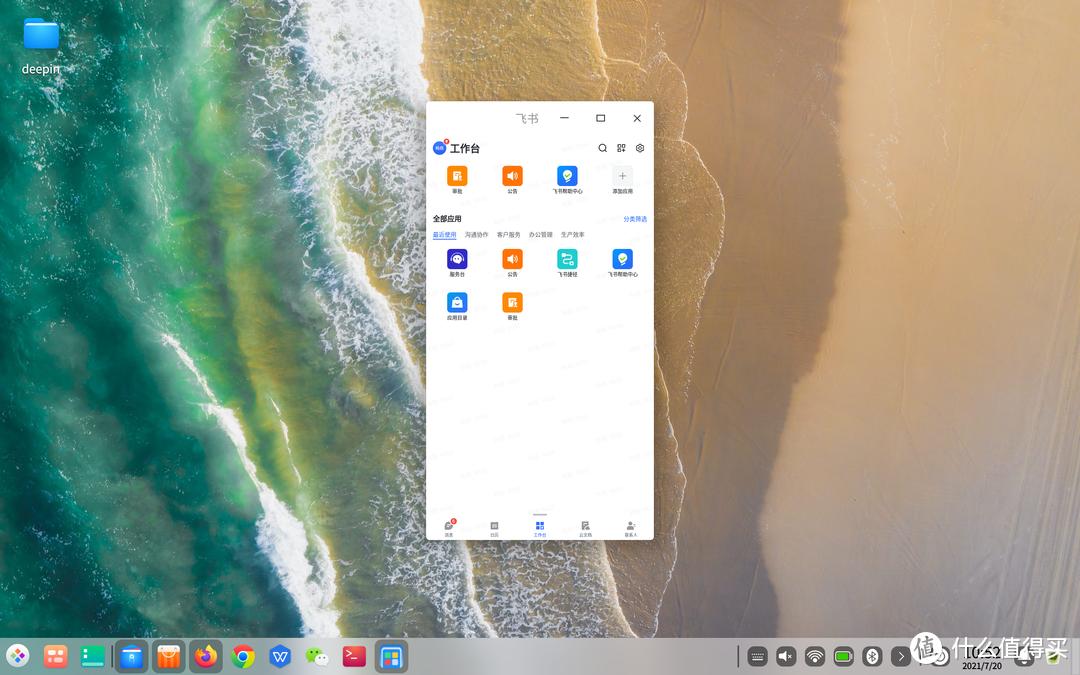Click the 添加应用 add application tile

point(622,176)
